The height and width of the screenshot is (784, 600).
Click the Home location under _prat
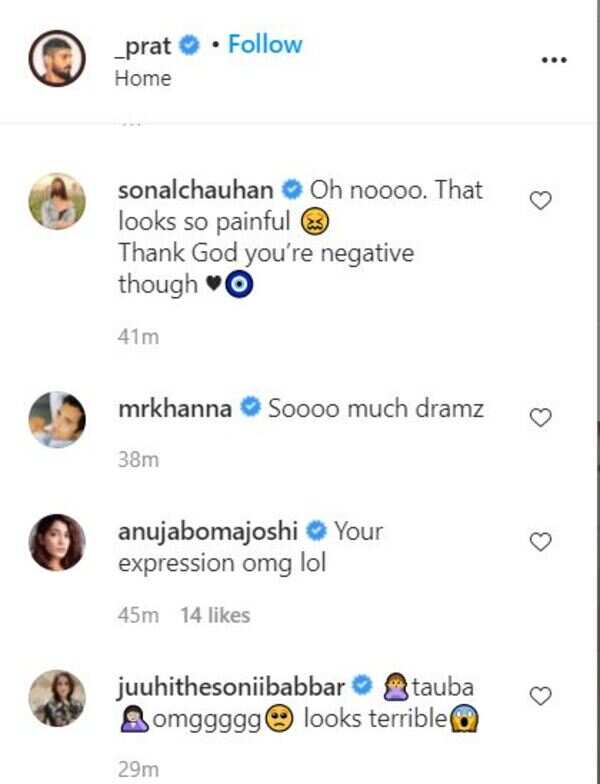143,78
